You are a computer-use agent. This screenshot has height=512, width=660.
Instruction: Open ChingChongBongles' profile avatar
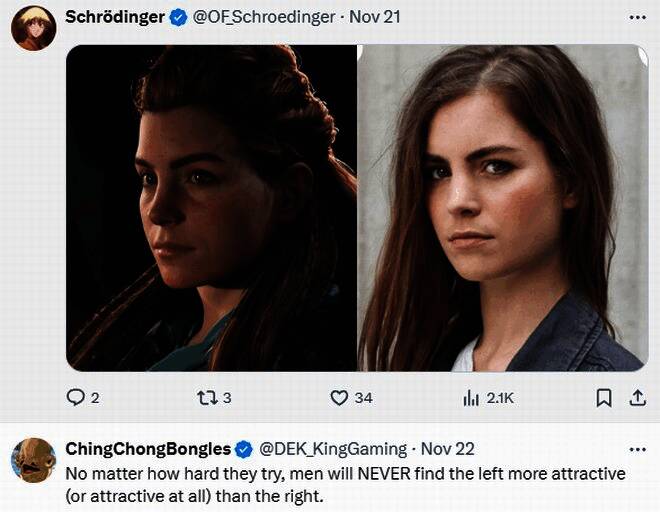pyautogui.click(x=33, y=460)
